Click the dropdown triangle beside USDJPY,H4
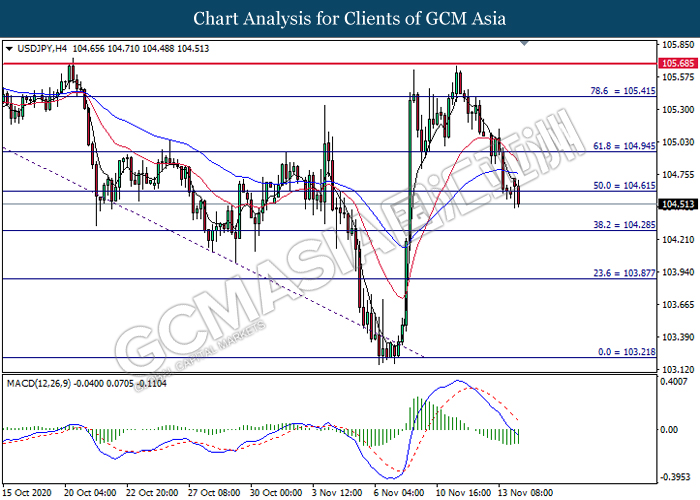 pyautogui.click(x=9, y=49)
